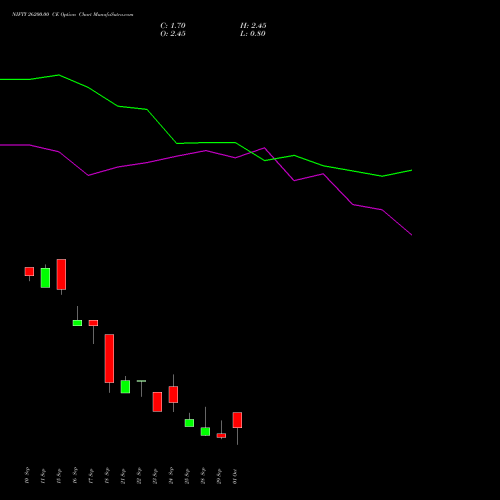Select the open value O: 2.45
This screenshot has height=500, width=500.
[173, 34]
